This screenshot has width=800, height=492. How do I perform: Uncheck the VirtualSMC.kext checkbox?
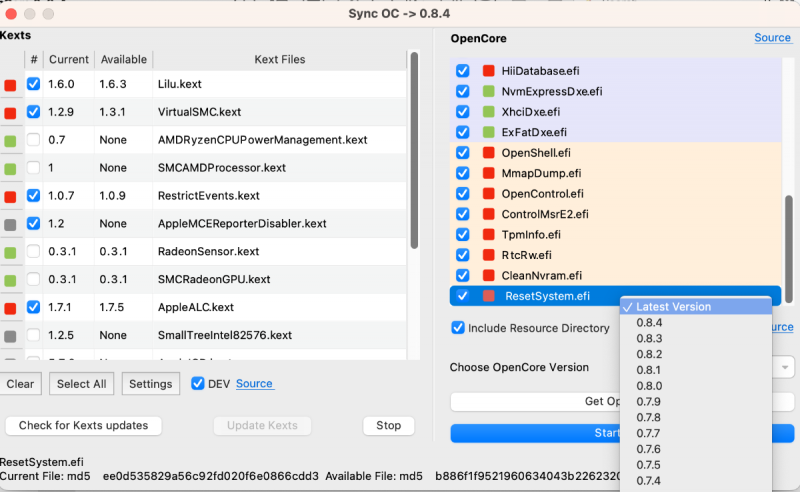[33, 113]
